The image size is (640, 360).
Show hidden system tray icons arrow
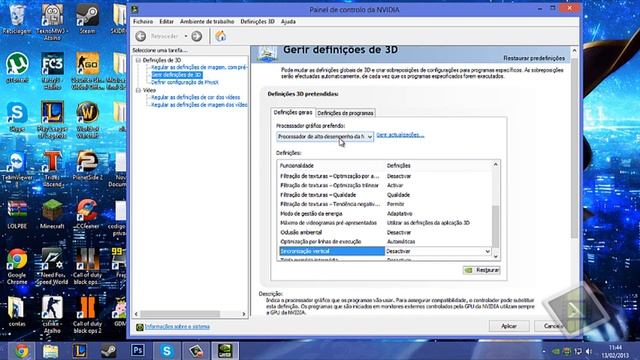click(x=544, y=351)
